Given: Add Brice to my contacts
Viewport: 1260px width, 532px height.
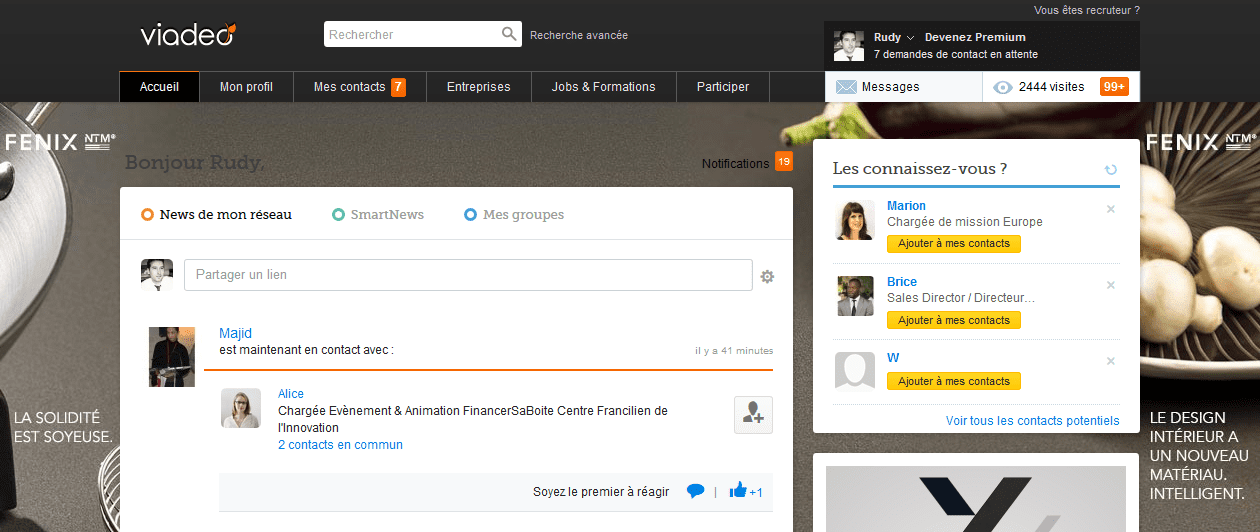Looking at the screenshot, I should click(954, 320).
